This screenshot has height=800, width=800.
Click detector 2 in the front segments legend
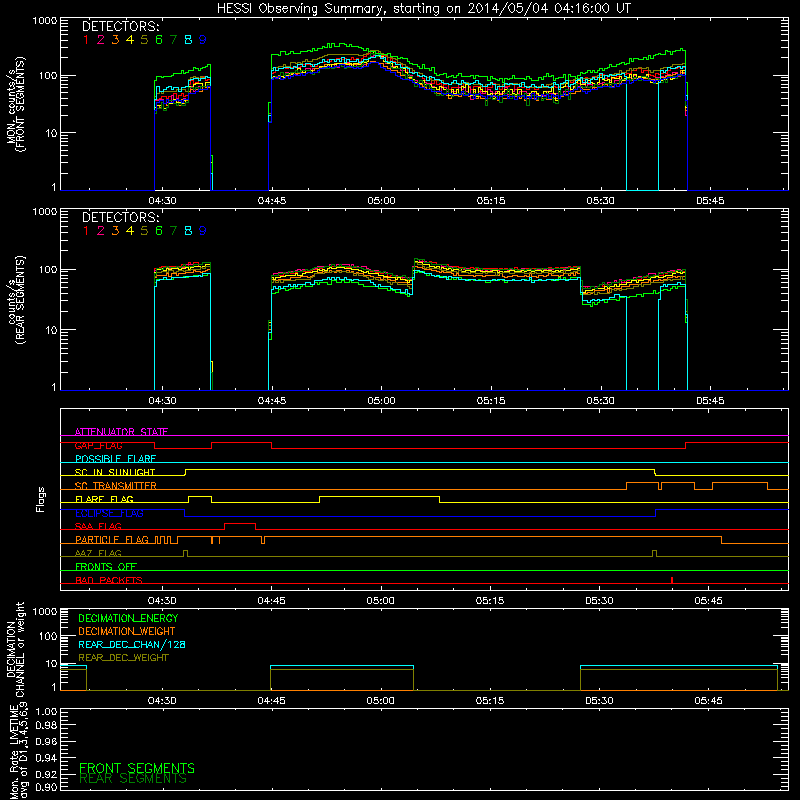(101, 40)
